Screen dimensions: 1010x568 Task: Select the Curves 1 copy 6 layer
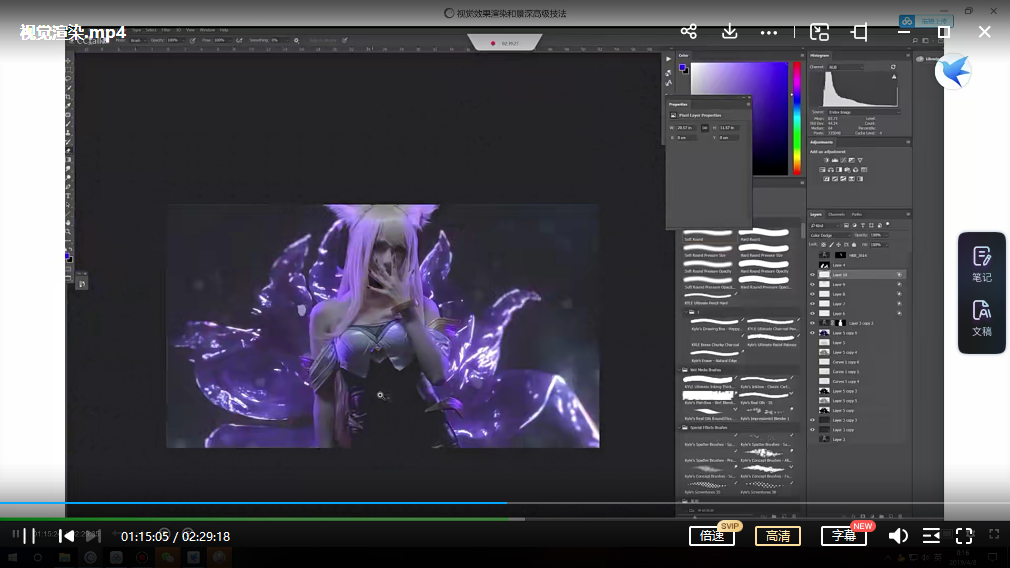pyautogui.click(x=859, y=362)
